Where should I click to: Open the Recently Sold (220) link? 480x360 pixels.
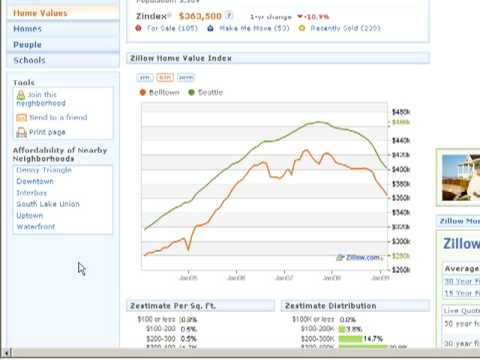345,28
